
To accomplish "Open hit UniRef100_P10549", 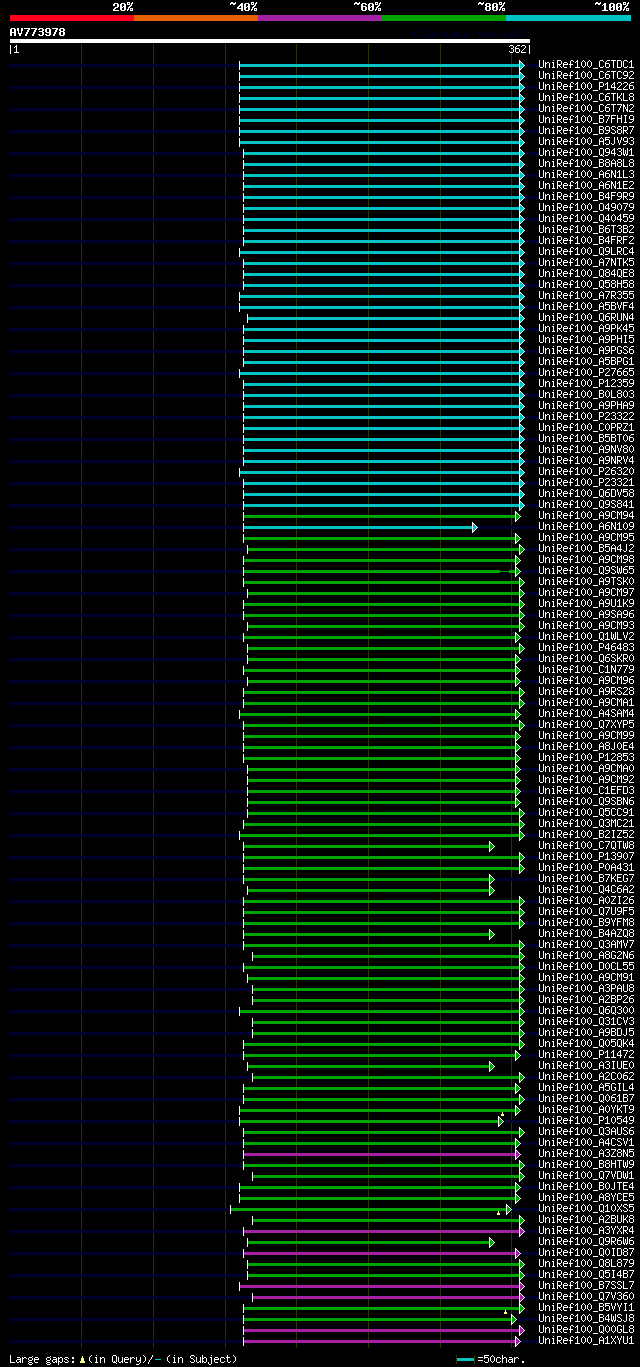I will (x=586, y=1121).
